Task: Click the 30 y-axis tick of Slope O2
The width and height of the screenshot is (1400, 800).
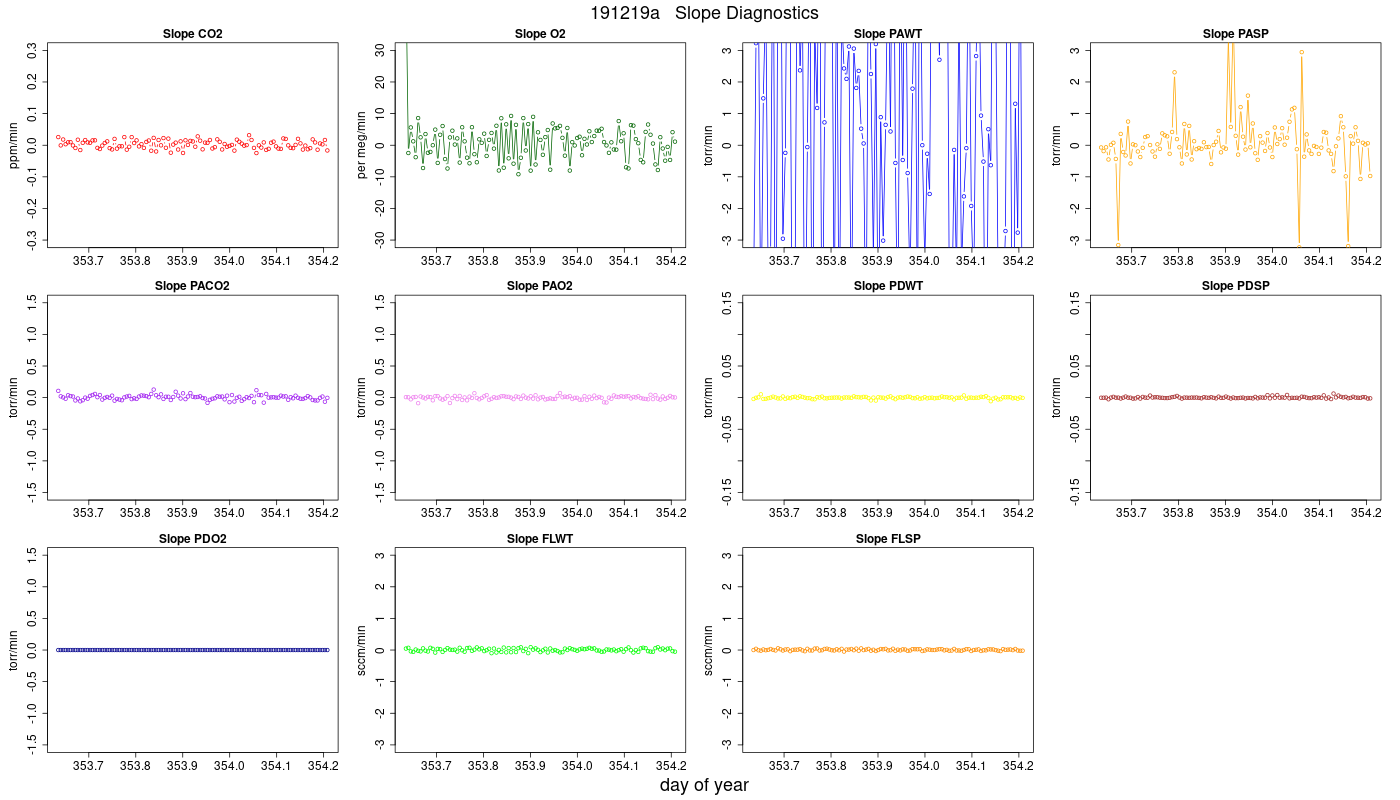Action: click(x=381, y=50)
